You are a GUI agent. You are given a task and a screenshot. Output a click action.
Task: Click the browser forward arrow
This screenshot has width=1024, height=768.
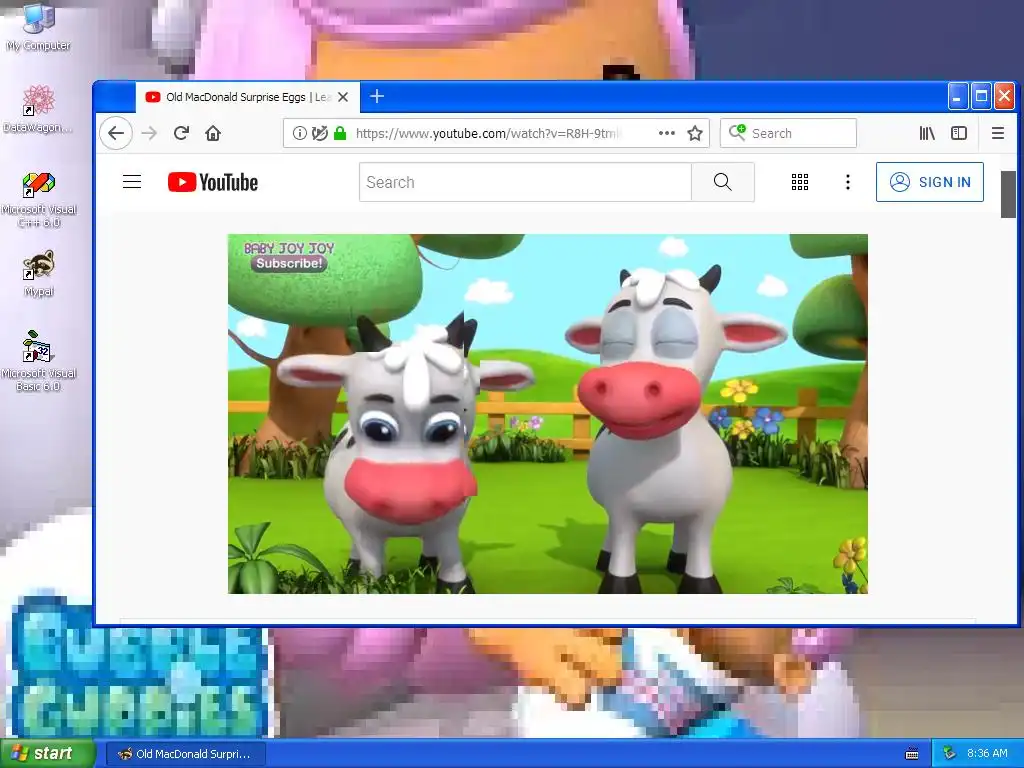(x=150, y=133)
